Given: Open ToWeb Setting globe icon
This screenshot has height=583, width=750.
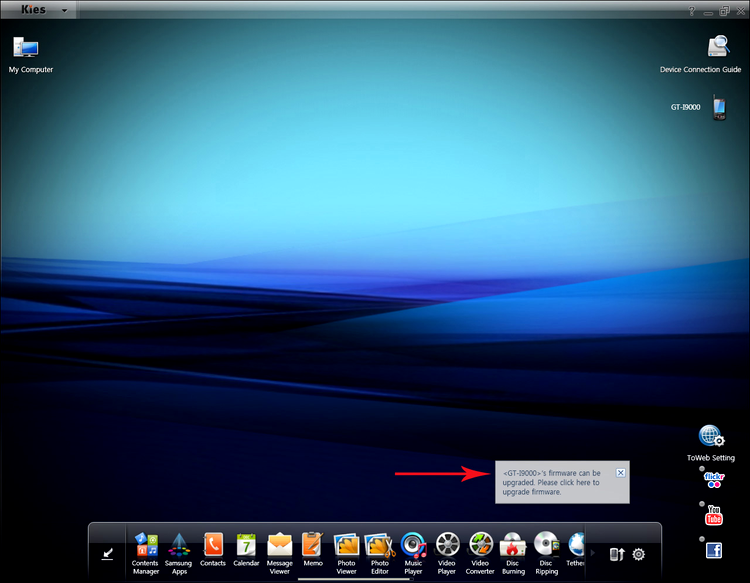Looking at the screenshot, I should 711,436.
